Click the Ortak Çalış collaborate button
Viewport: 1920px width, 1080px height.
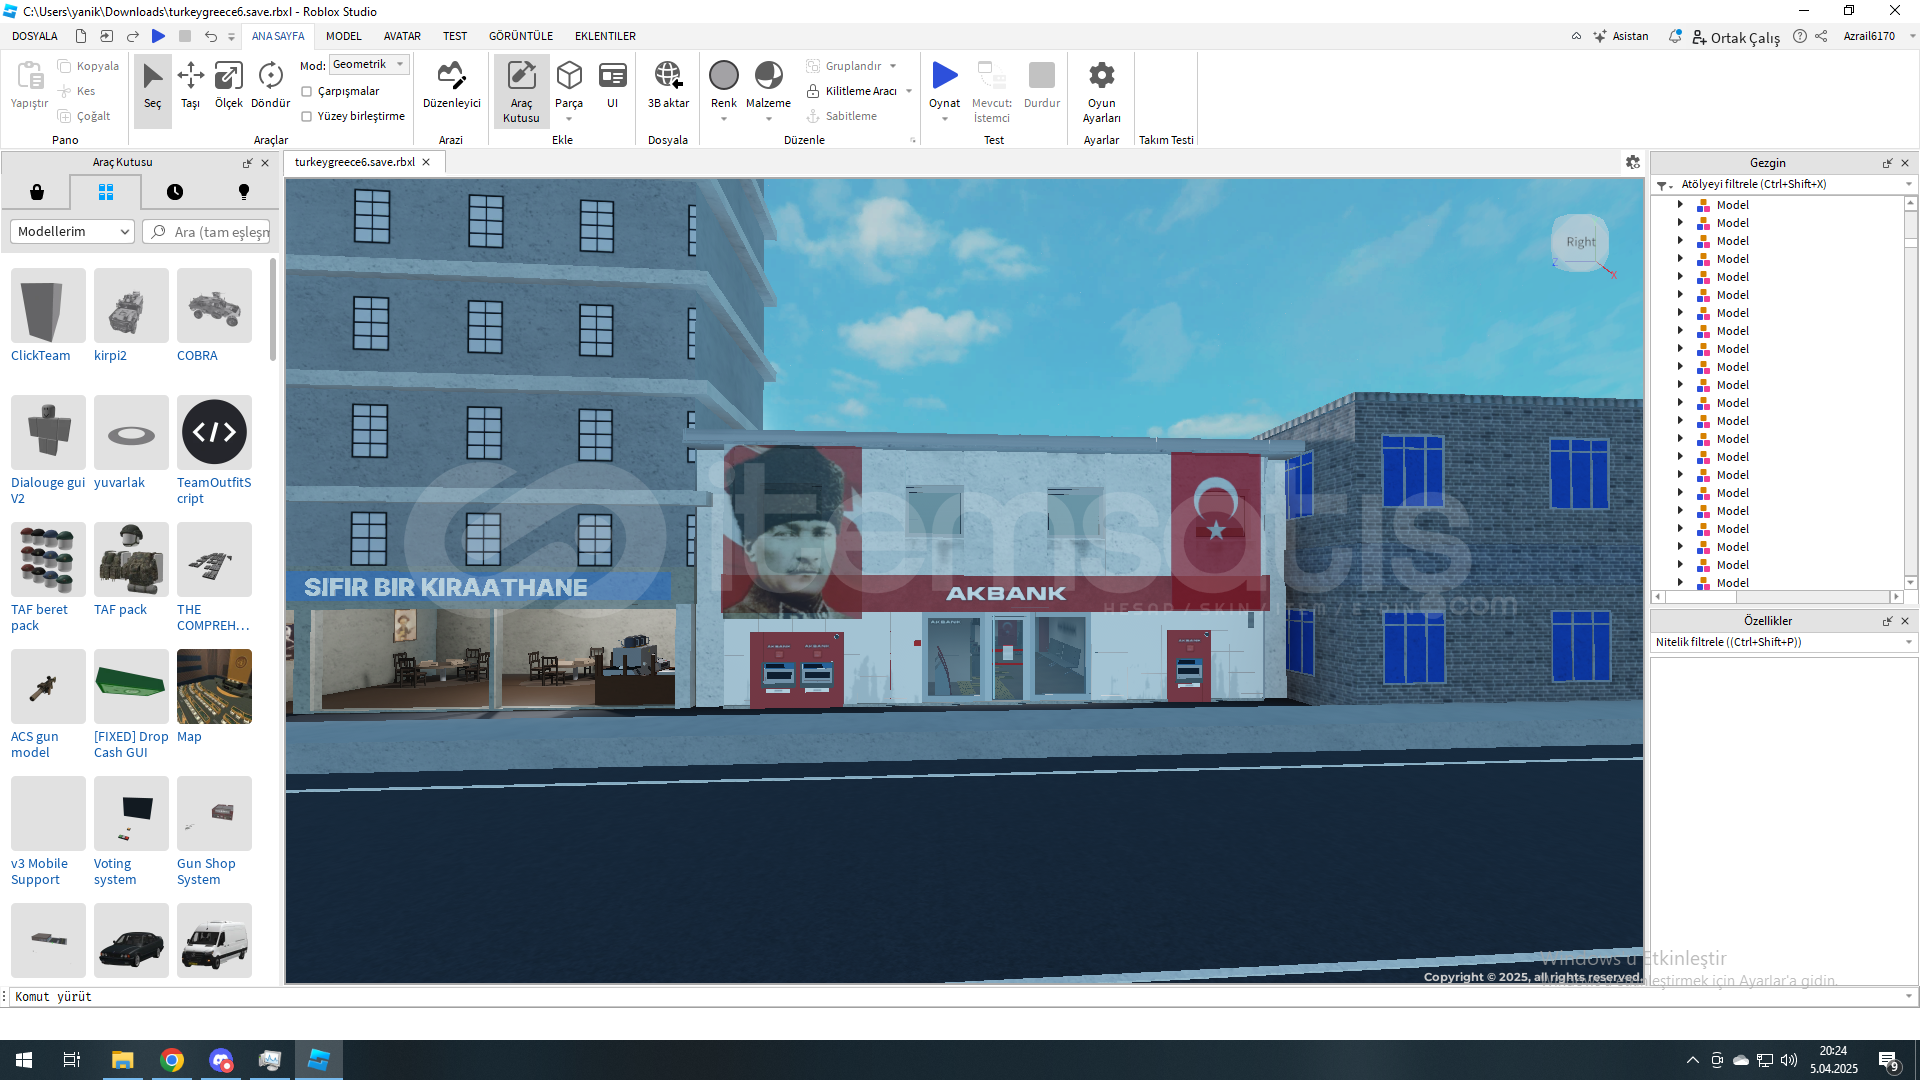1736,37
